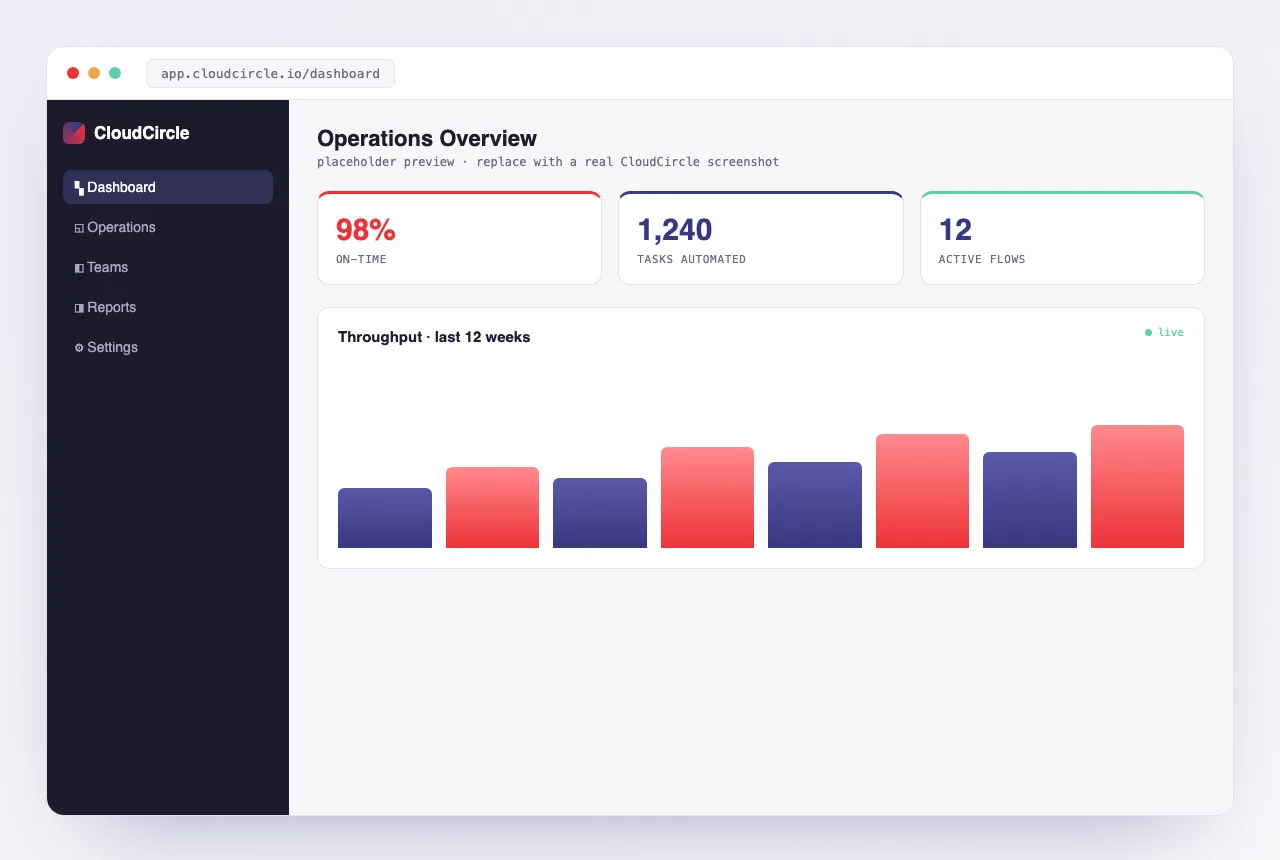This screenshot has height=860, width=1280.
Task: Click the Reports sidebar icon
Action: (x=79, y=308)
